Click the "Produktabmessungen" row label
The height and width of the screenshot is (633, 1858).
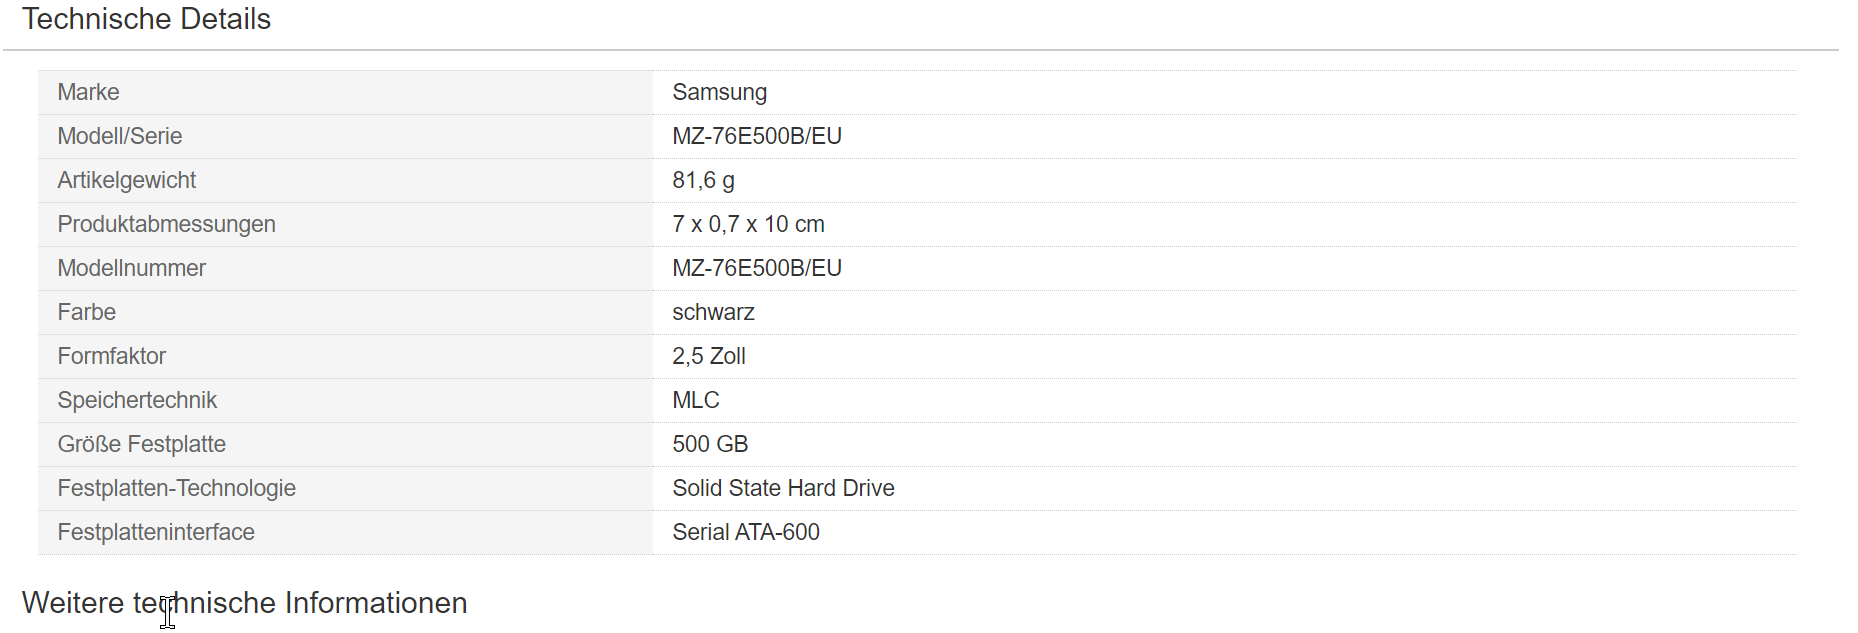click(x=166, y=224)
